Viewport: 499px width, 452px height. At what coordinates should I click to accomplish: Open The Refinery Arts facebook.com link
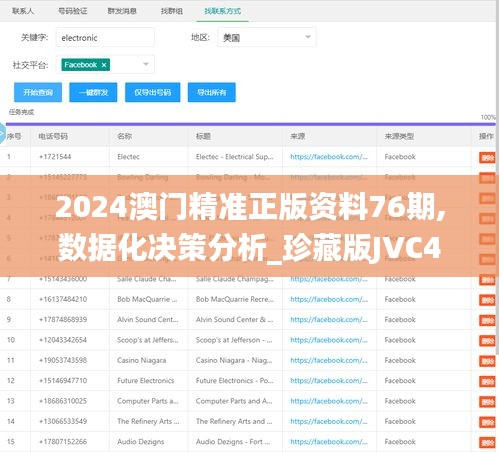coord(329,421)
